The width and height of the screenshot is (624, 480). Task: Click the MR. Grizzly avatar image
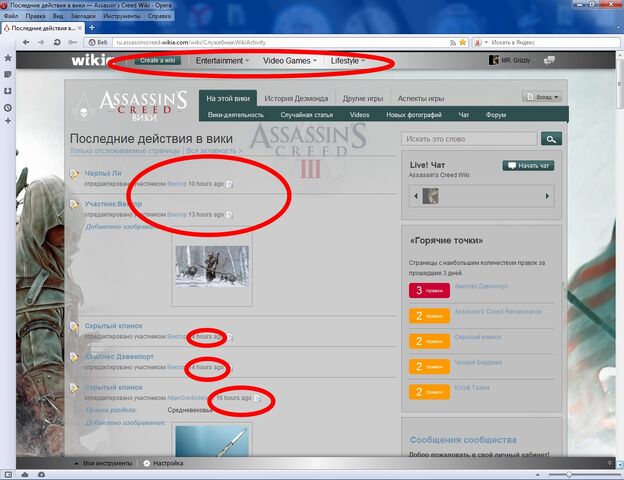click(x=493, y=60)
